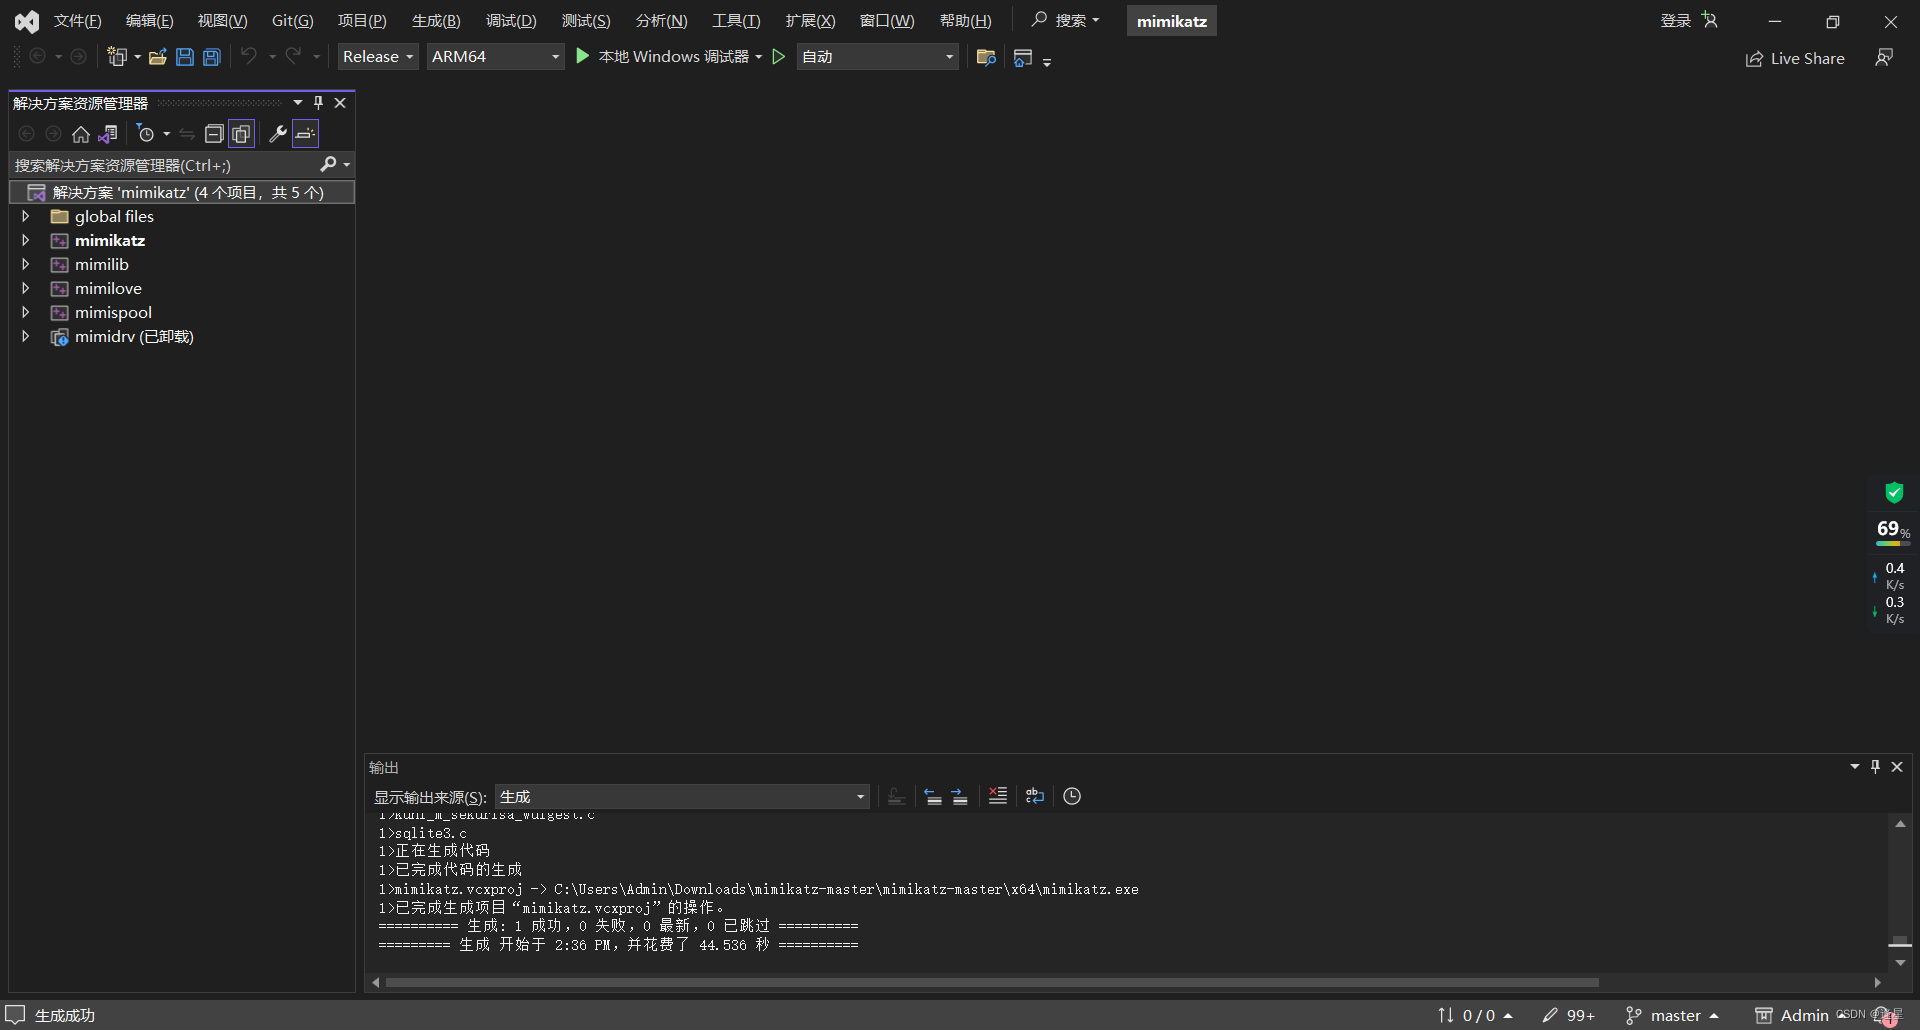Expand the mimilib project node
Screen dimensions: 1920x1030
(26, 264)
